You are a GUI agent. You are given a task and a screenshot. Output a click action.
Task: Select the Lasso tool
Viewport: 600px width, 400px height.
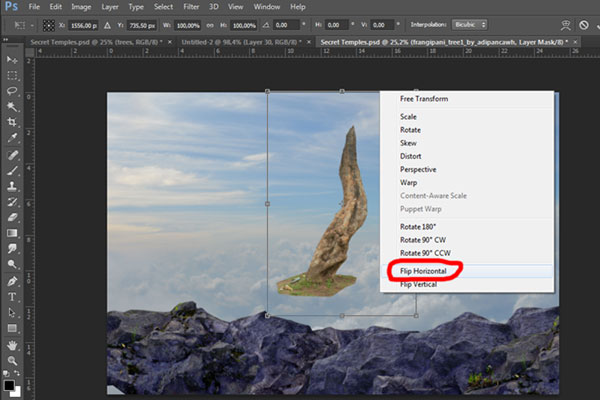pos(13,91)
